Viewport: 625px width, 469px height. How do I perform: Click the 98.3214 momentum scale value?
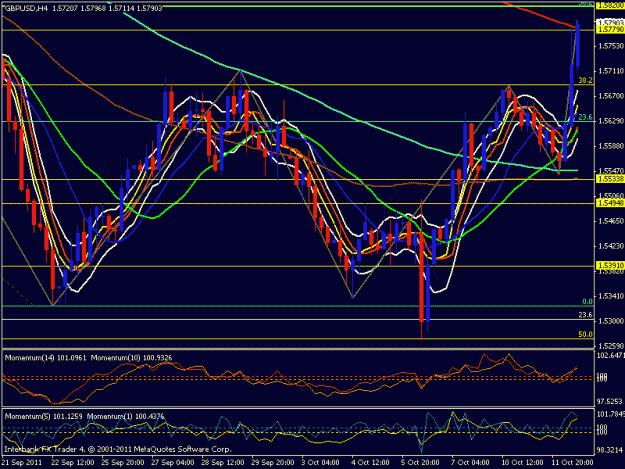click(x=610, y=450)
